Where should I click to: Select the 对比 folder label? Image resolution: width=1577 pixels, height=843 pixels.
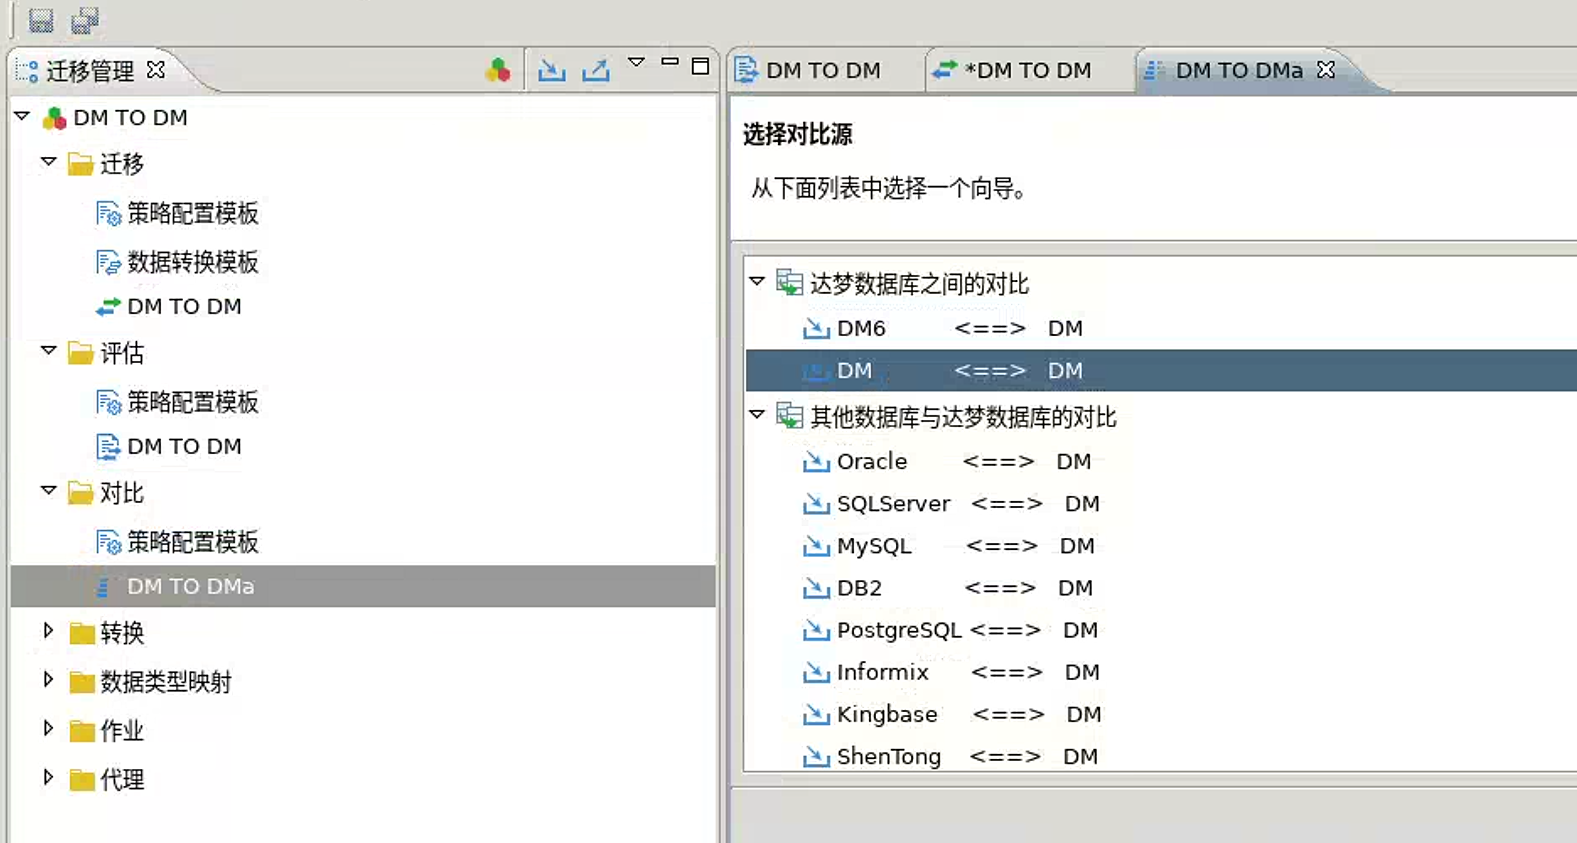pyautogui.click(x=122, y=493)
